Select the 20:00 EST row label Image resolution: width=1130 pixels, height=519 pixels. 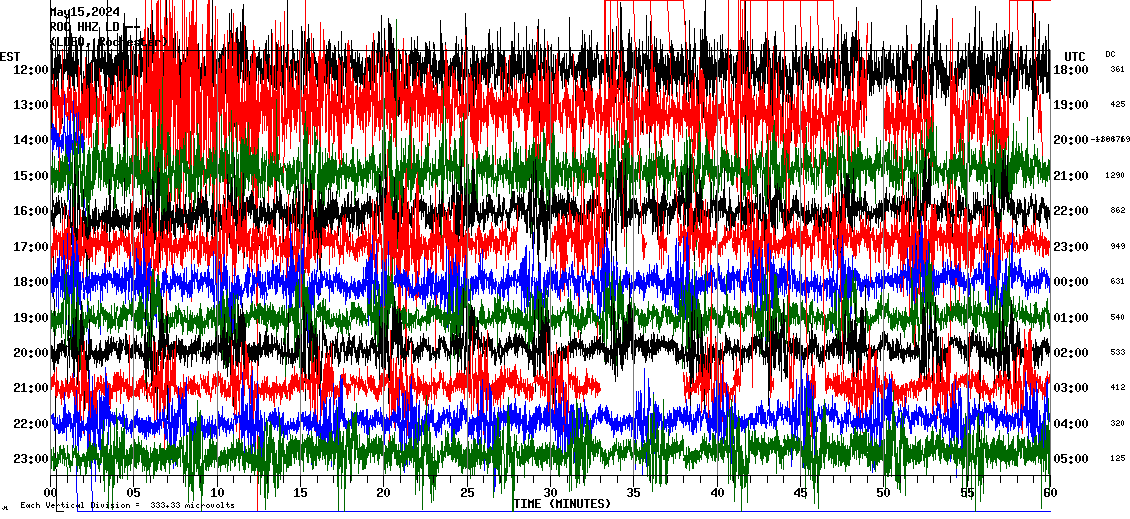[x=30, y=353]
